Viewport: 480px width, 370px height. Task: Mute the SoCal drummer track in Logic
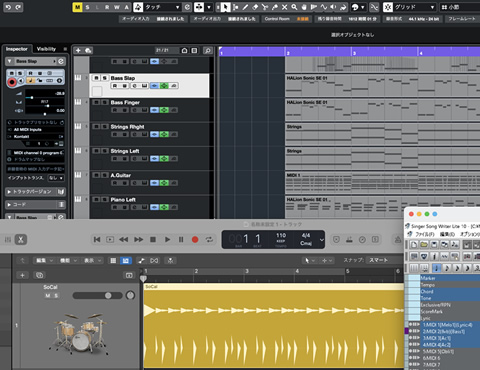pos(48,296)
